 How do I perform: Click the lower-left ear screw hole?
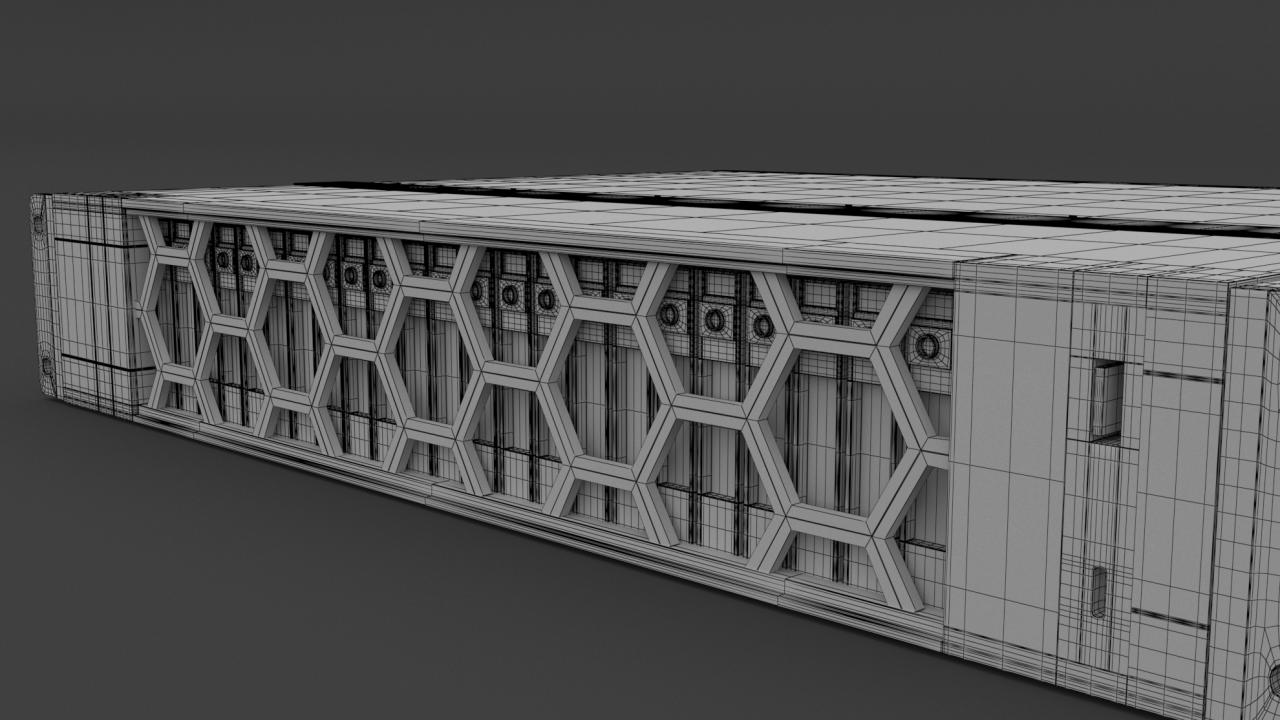[x=47, y=363]
